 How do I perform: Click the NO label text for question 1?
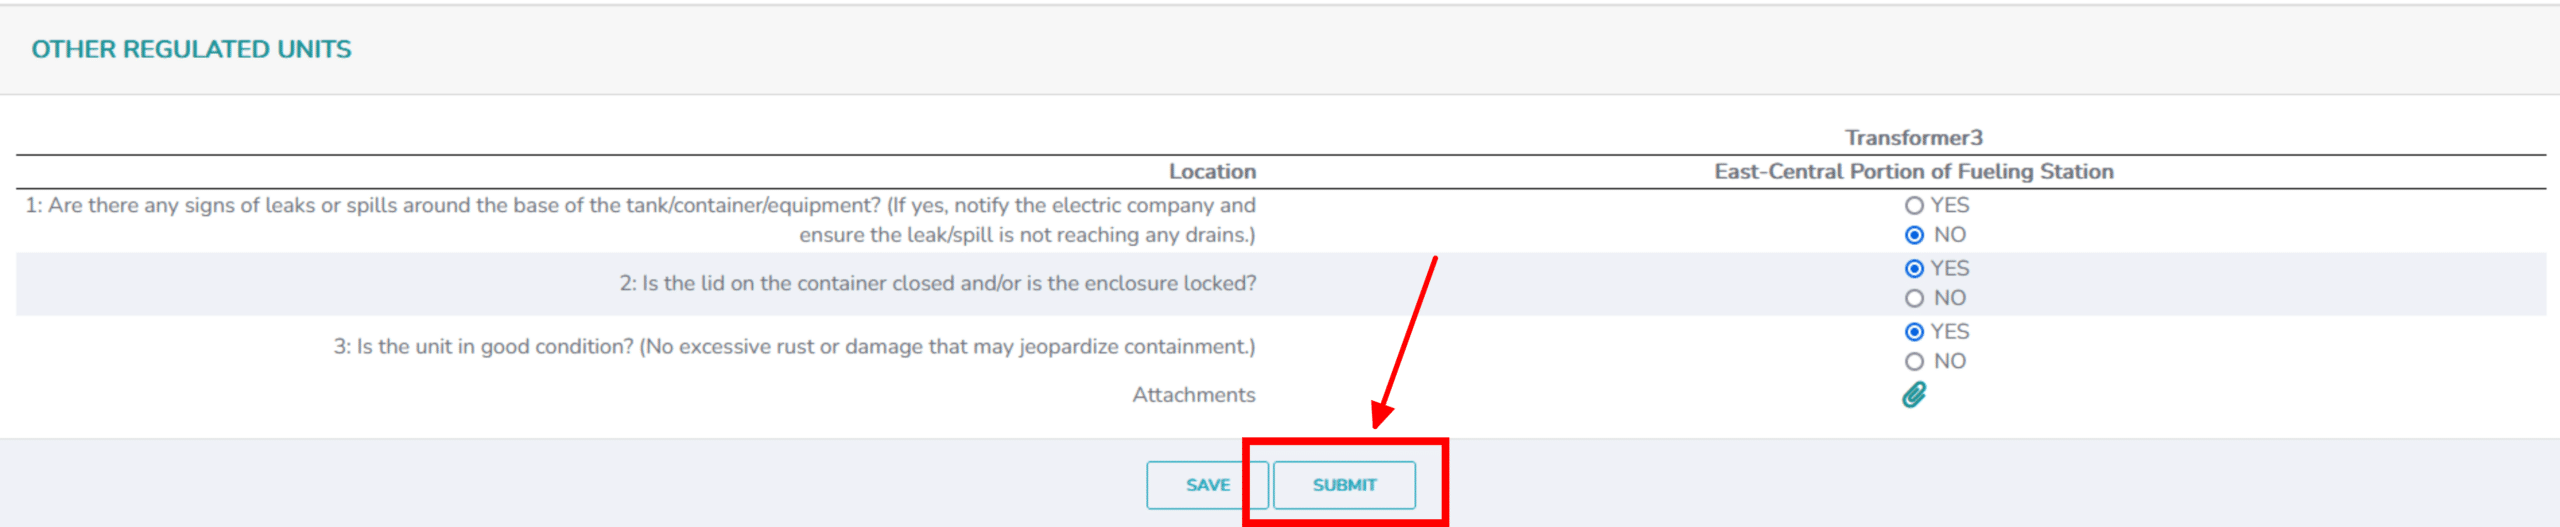point(1949,235)
